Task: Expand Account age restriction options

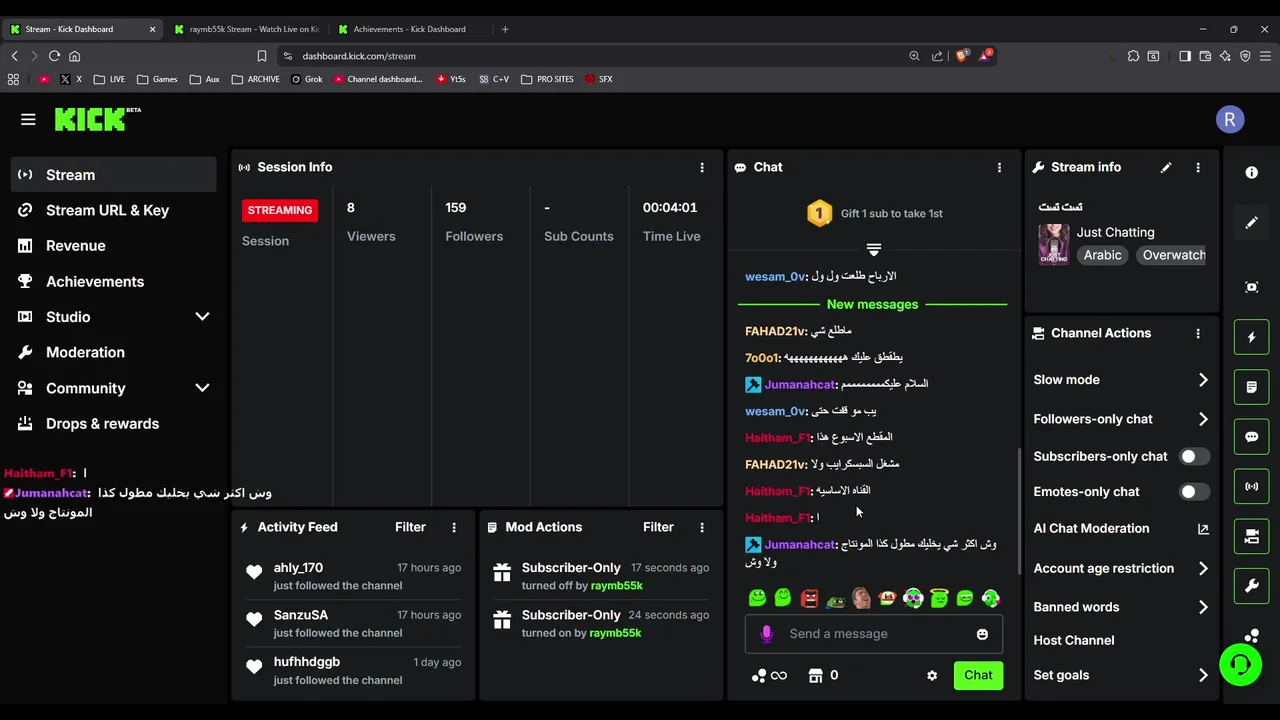Action: [1203, 568]
